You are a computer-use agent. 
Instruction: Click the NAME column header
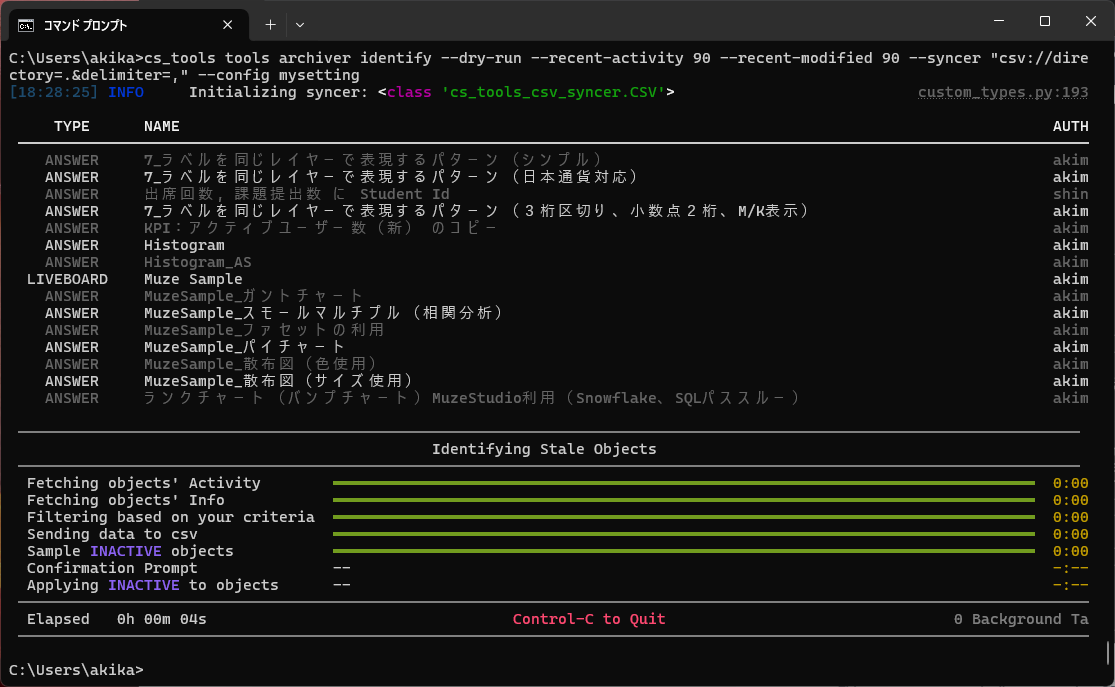[x=161, y=127]
